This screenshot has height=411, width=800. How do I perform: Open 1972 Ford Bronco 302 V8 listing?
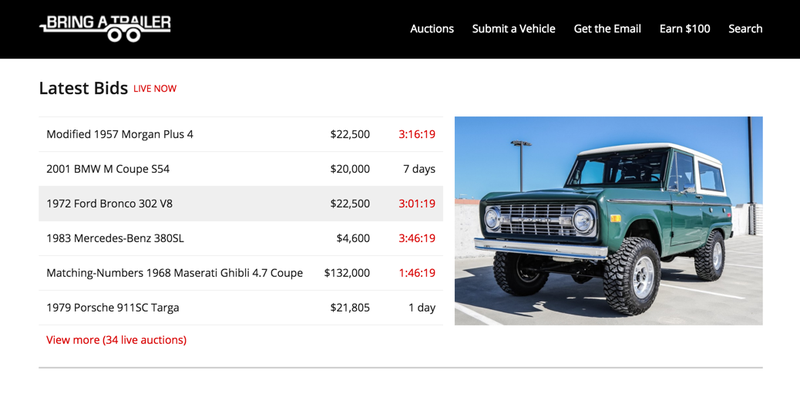pos(109,203)
